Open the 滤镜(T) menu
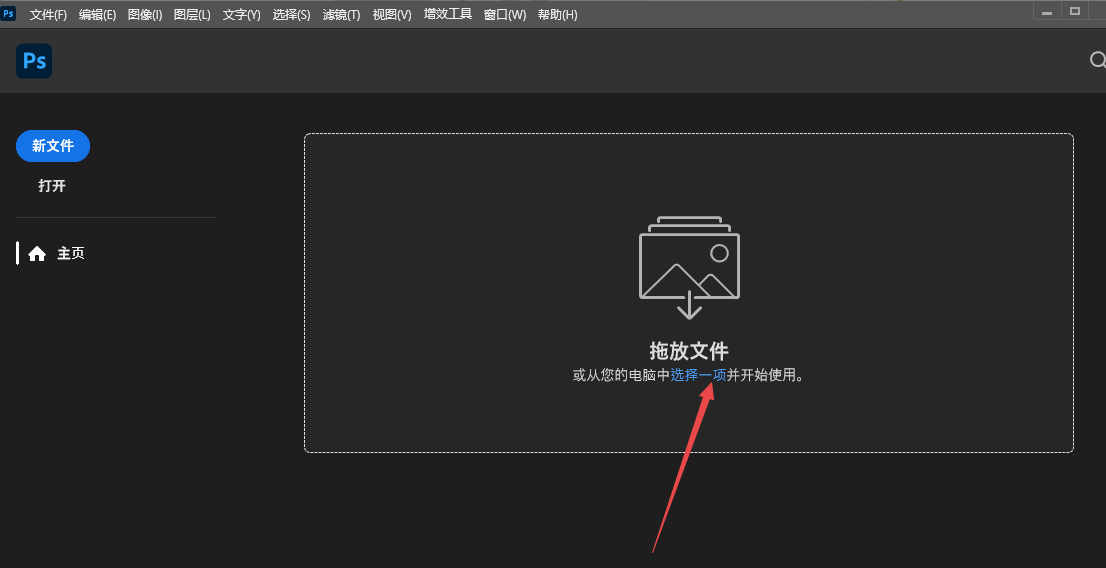The image size is (1106, 568). (341, 15)
